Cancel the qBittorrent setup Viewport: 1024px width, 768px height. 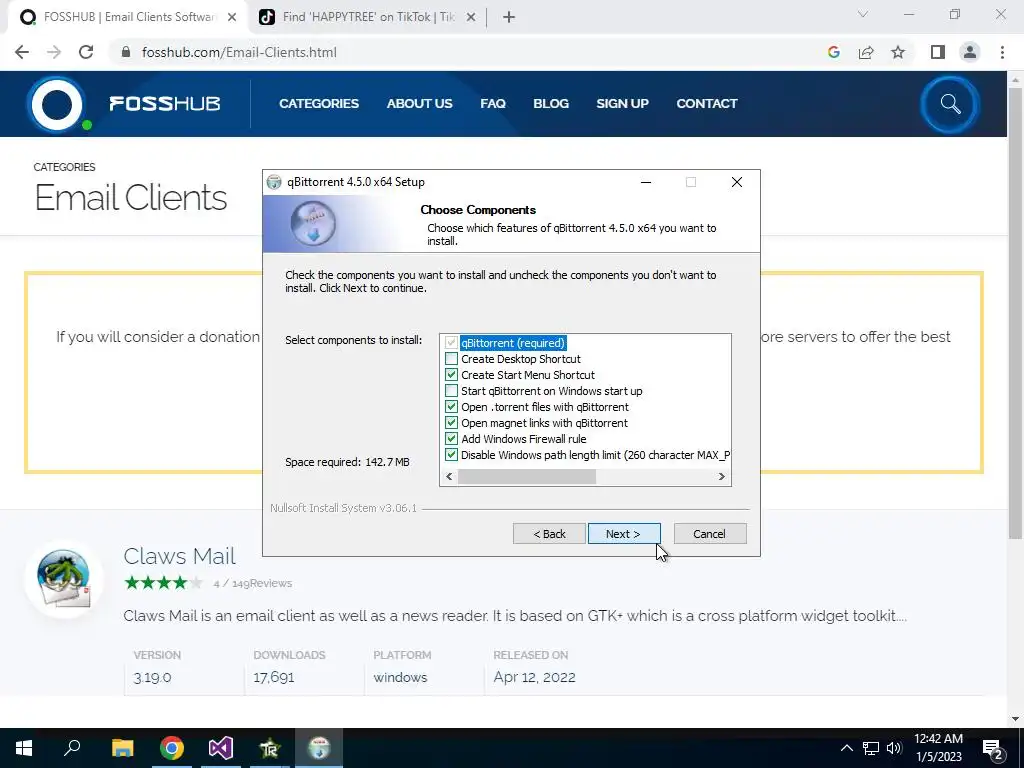pyautogui.click(x=710, y=534)
